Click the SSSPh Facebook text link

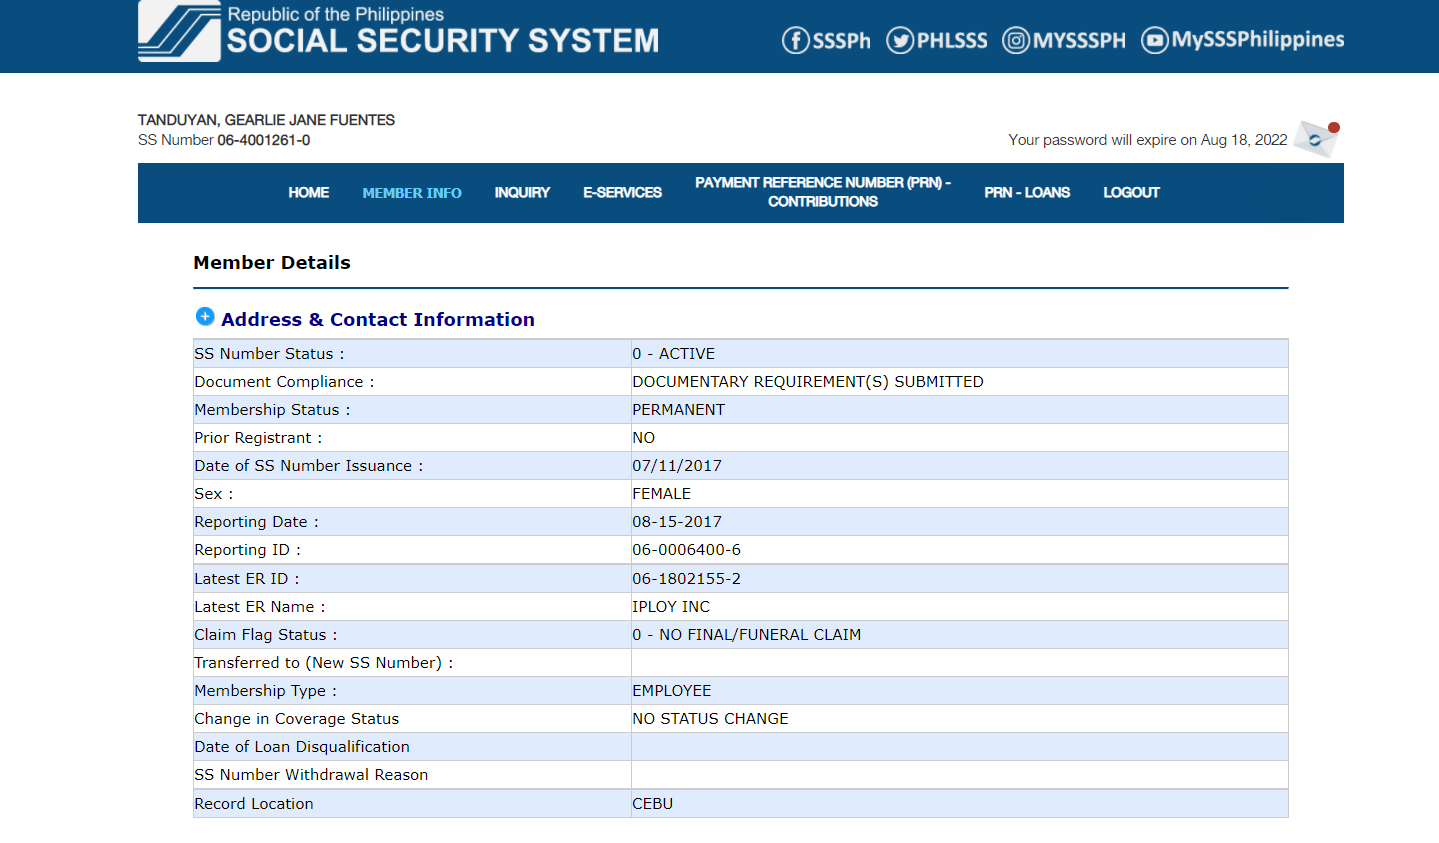(x=841, y=41)
